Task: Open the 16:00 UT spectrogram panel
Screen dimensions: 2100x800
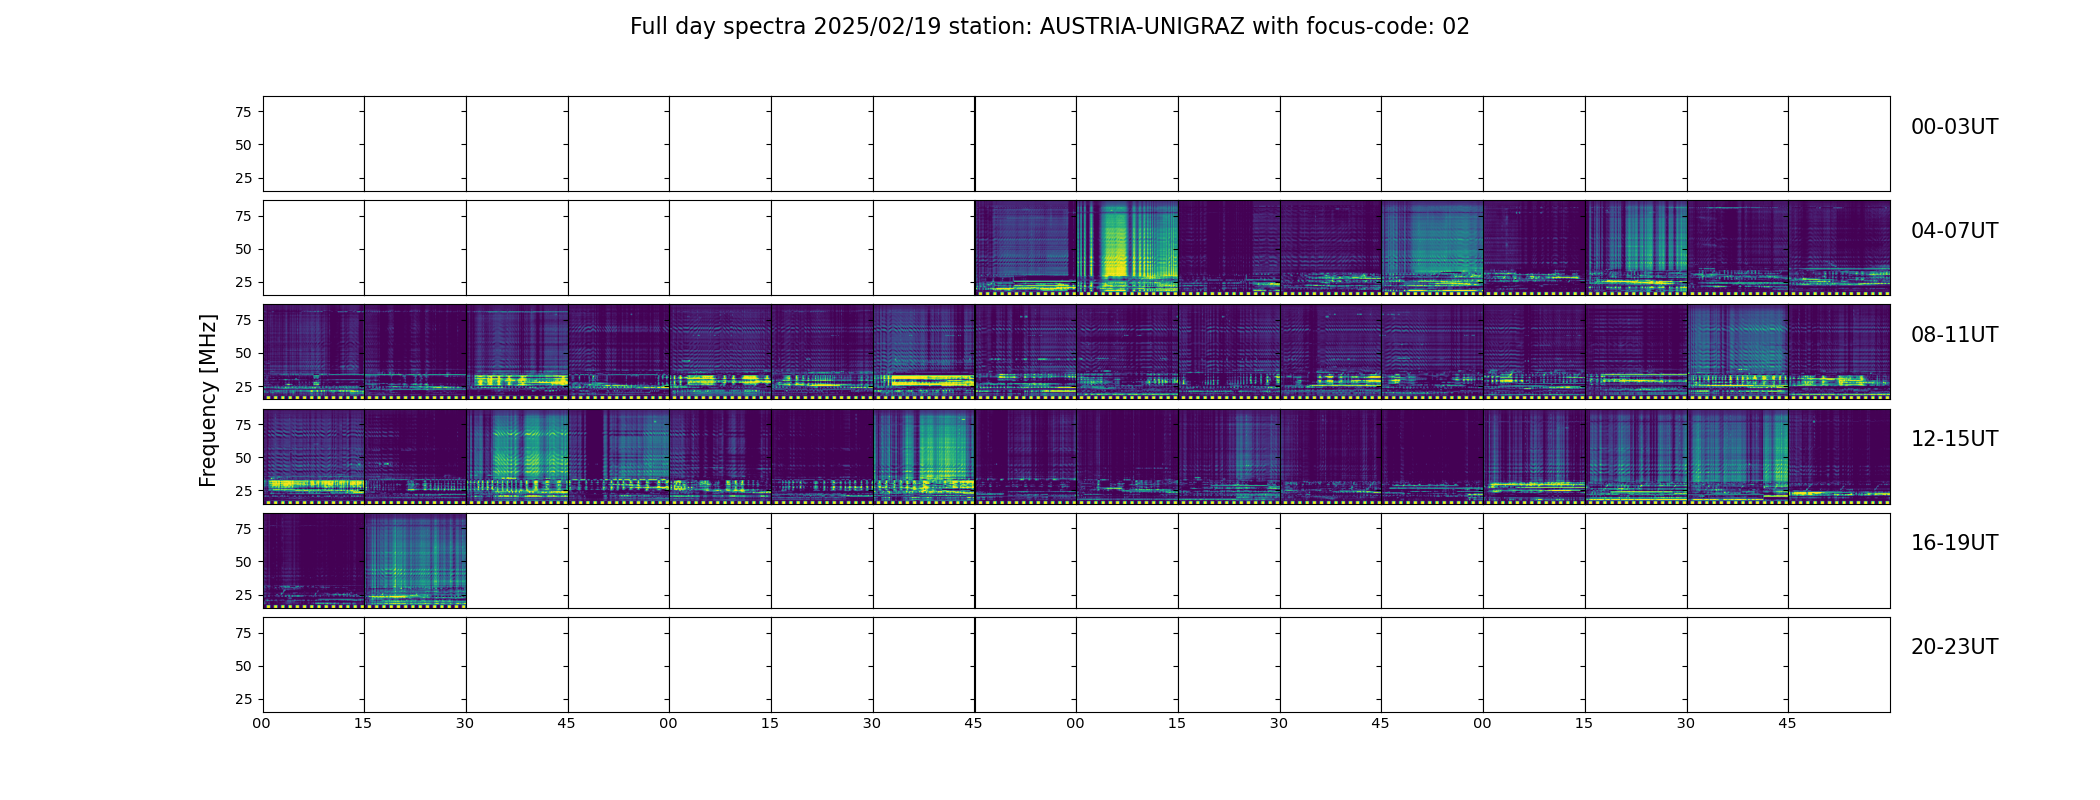Action: 314,560
